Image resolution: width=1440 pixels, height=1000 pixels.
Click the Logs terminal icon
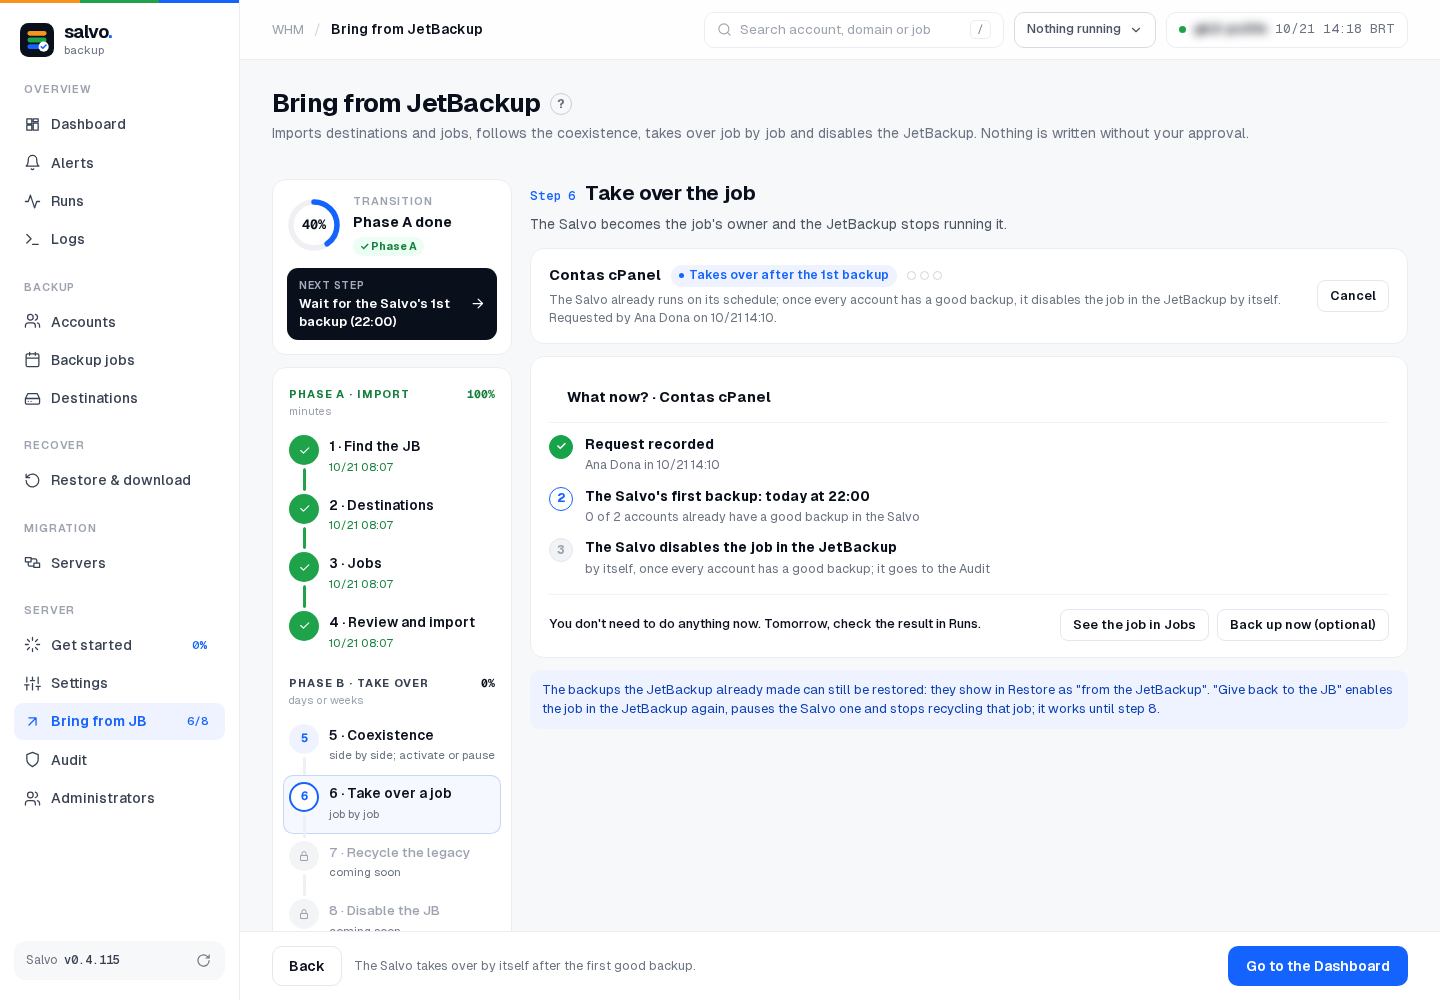[x=33, y=239]
